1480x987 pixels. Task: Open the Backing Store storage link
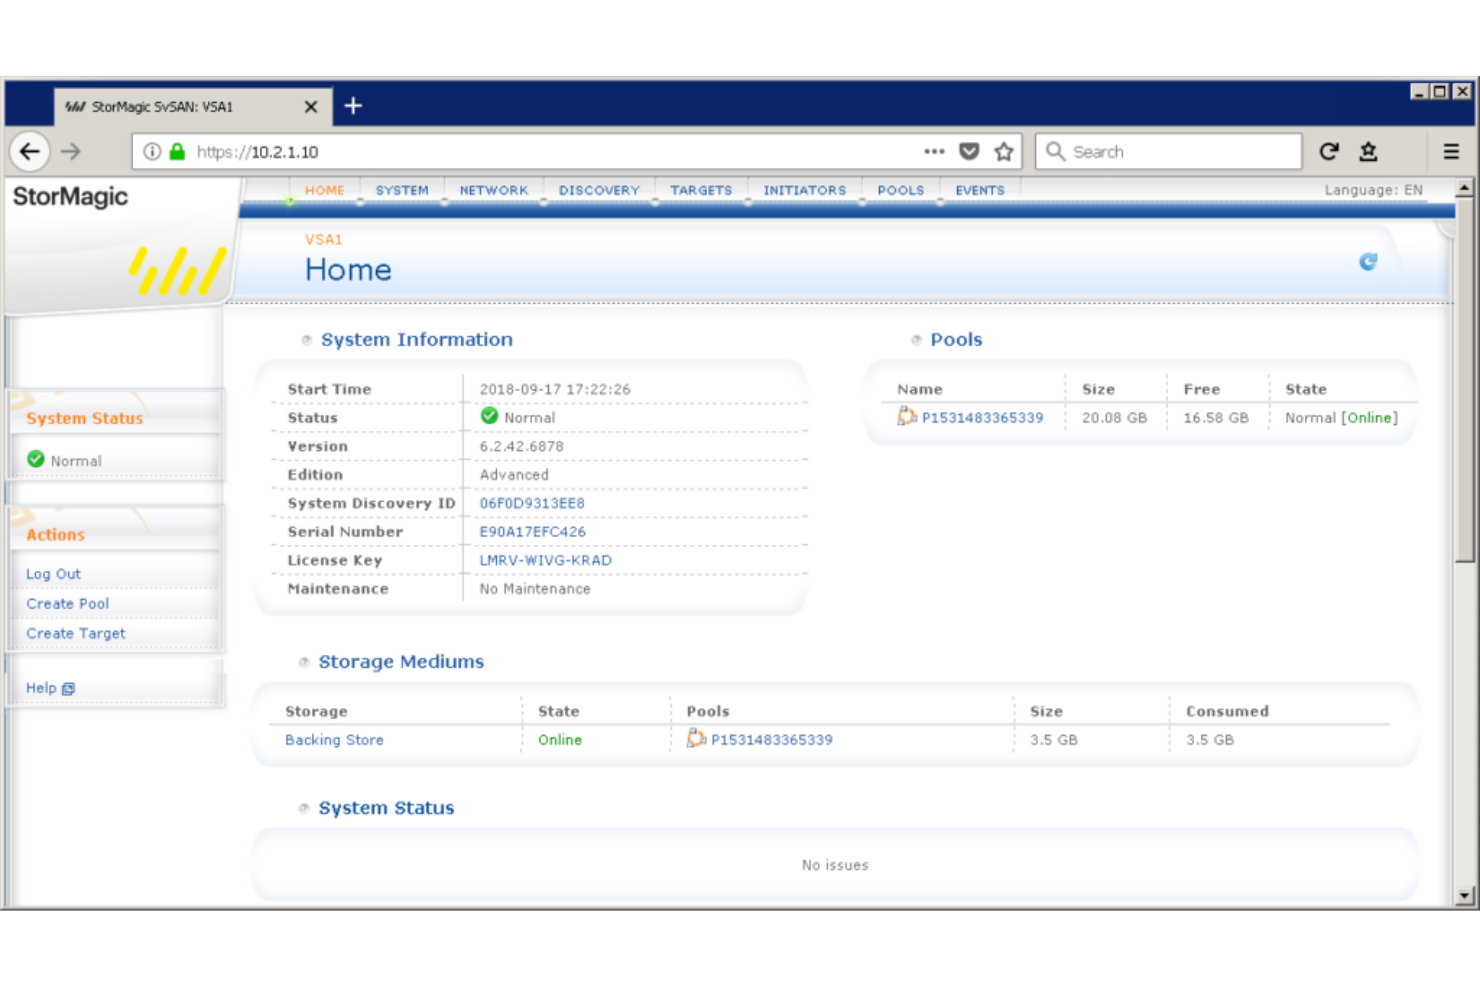point(333,739)
